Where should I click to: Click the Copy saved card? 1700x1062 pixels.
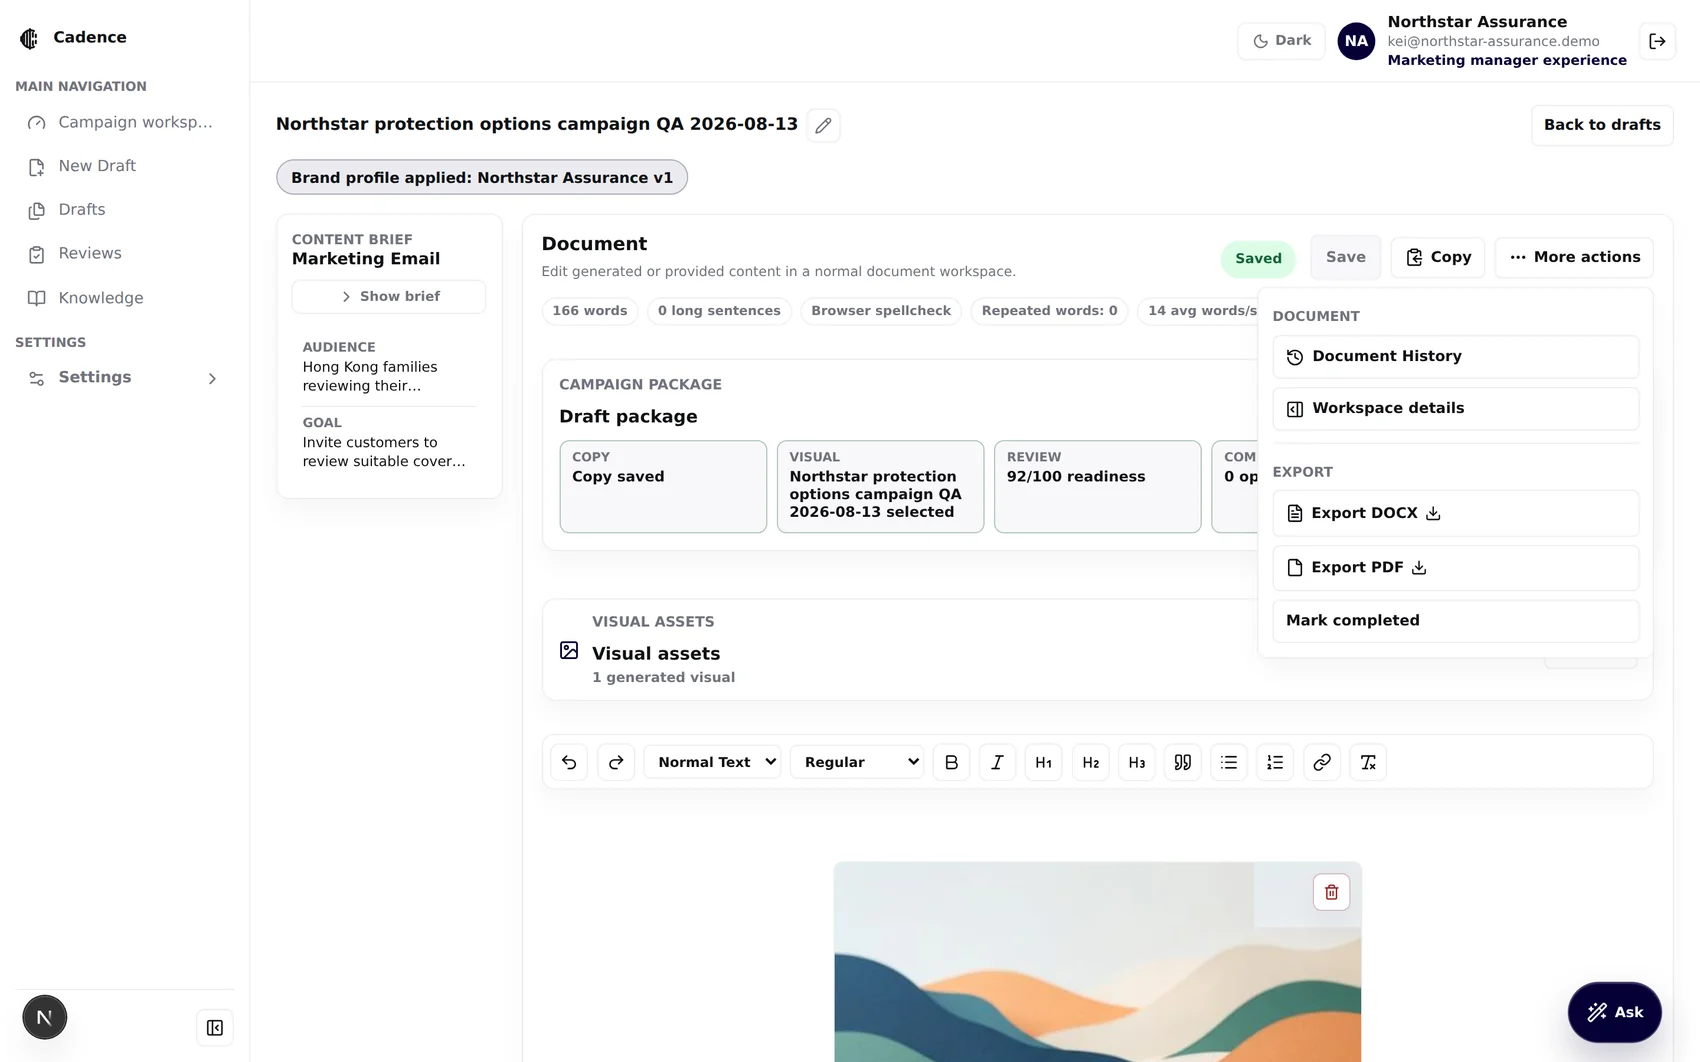[x=663, y=487]
